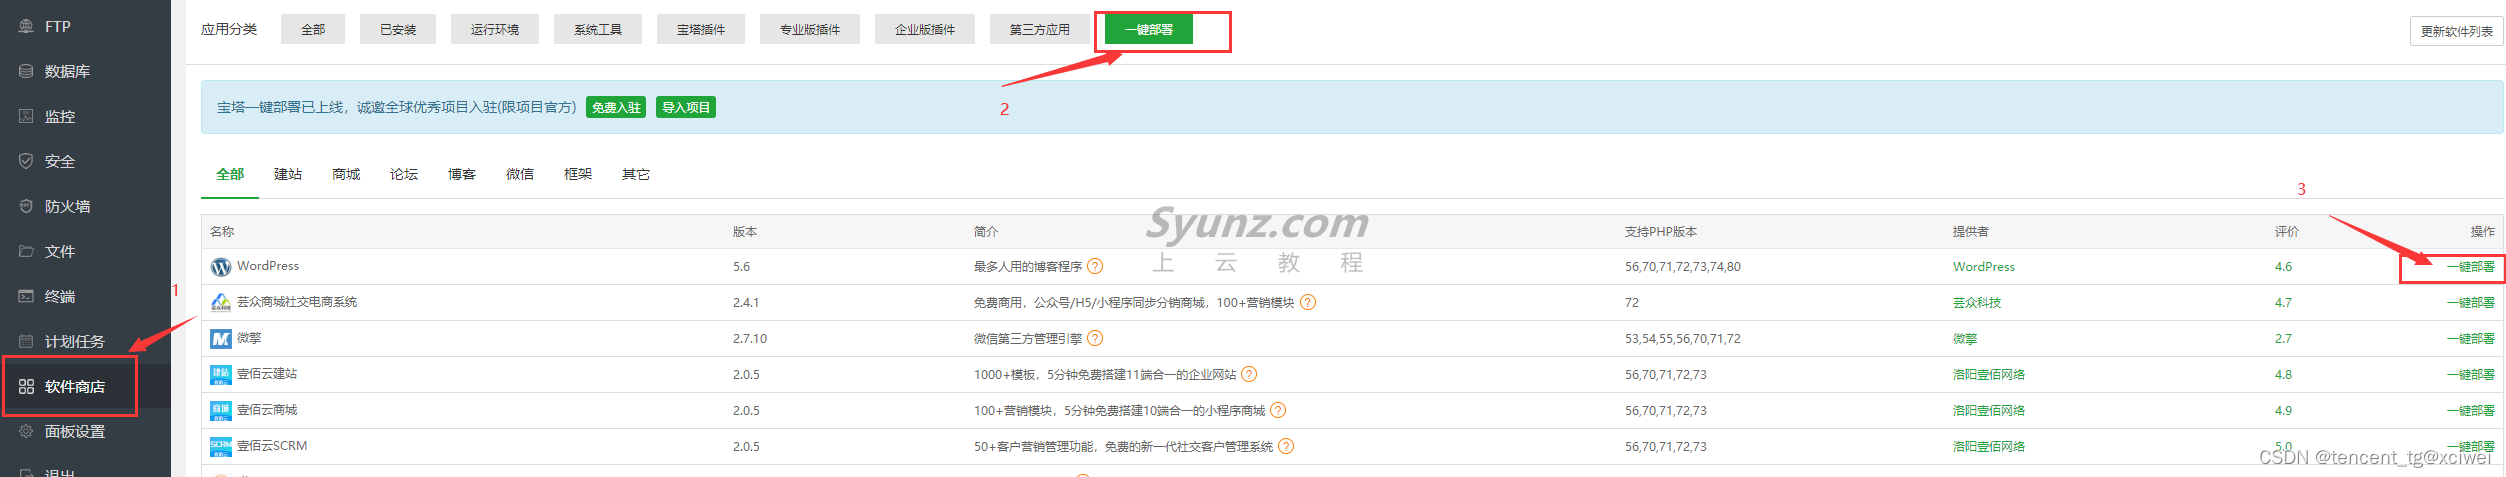Select the 专业版插件 category button

click(810, 30)
